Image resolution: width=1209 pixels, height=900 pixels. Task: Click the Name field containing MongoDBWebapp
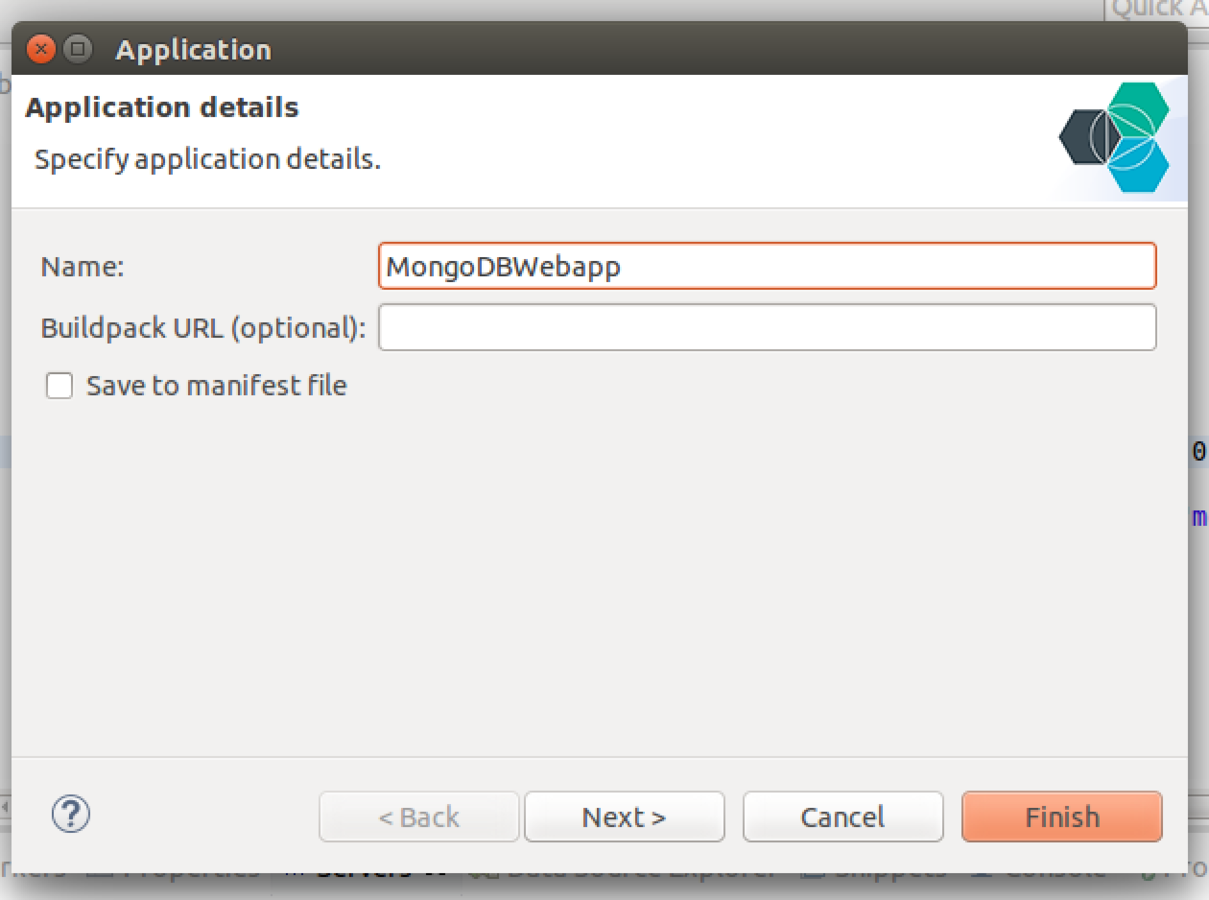(x=767, y=266)
